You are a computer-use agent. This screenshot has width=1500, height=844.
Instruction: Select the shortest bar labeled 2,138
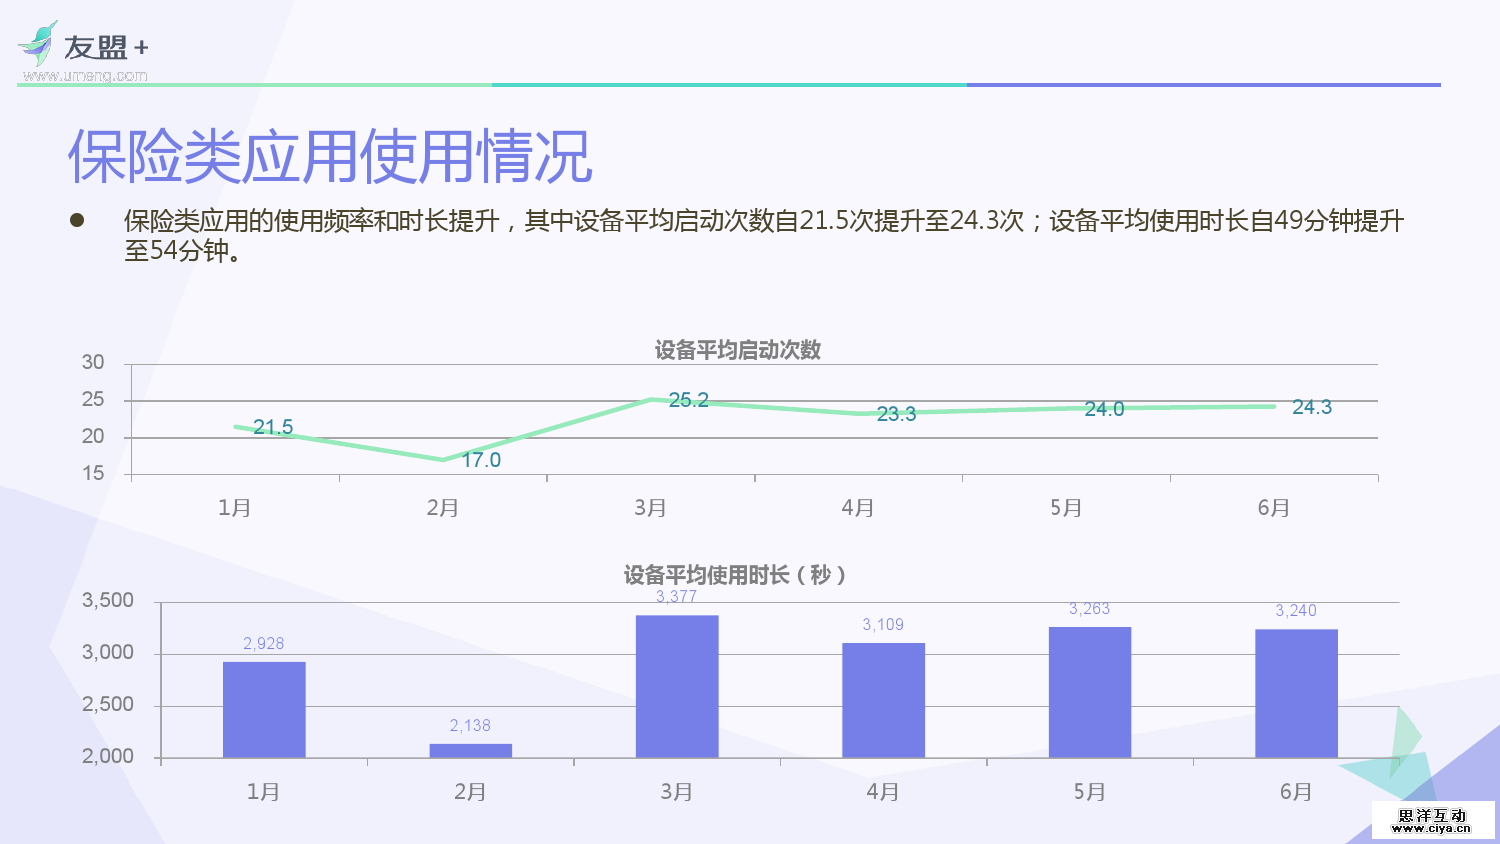pos(470,750)
